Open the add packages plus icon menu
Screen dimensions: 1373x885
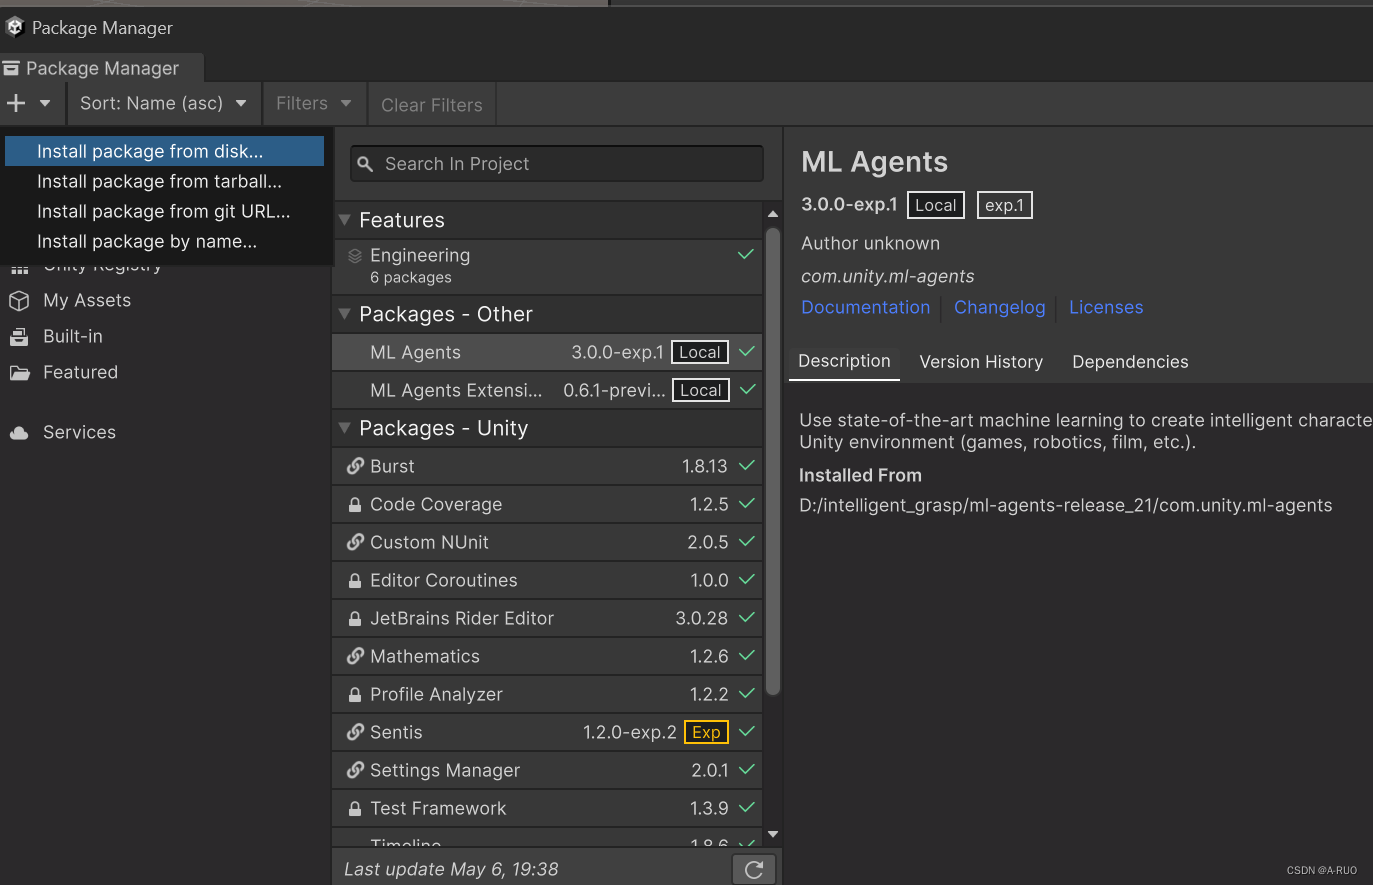18,103
